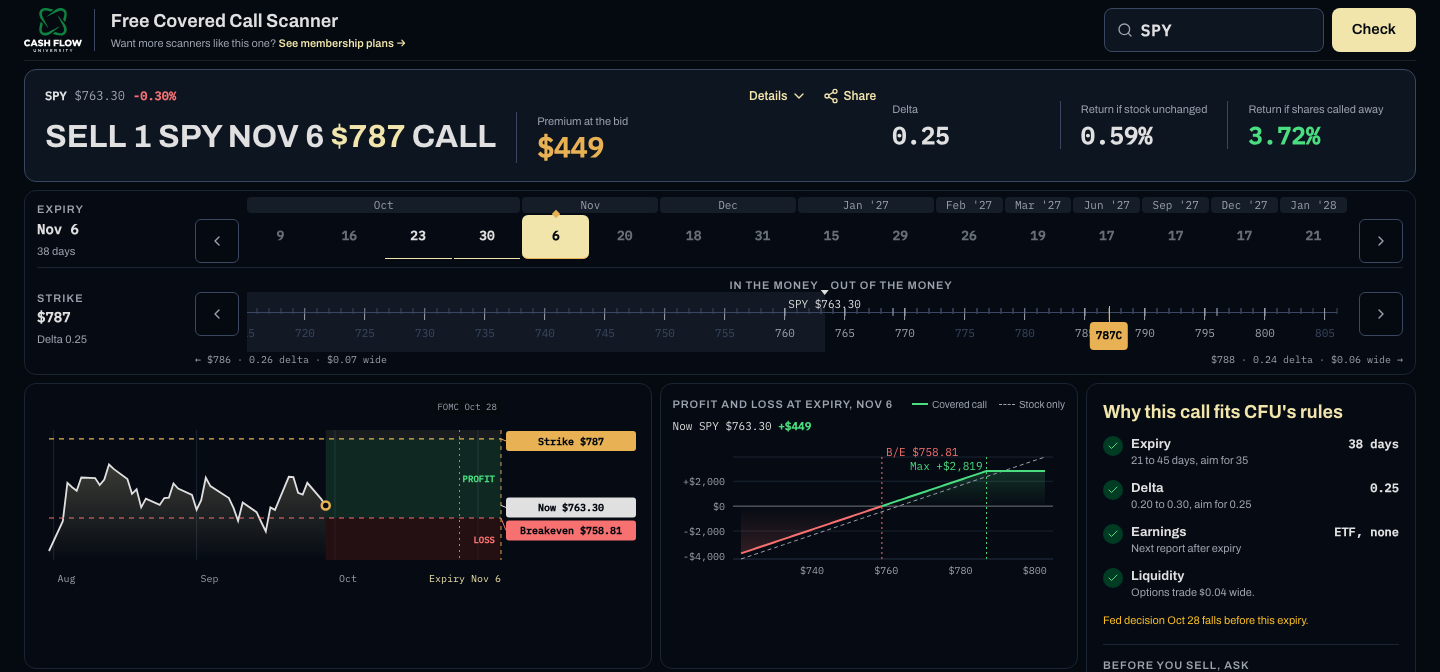The height and width of the screenshot is (672, 1440).
Task: Select the Jan '27 15 expiry
Action: (x=832, y=237)
